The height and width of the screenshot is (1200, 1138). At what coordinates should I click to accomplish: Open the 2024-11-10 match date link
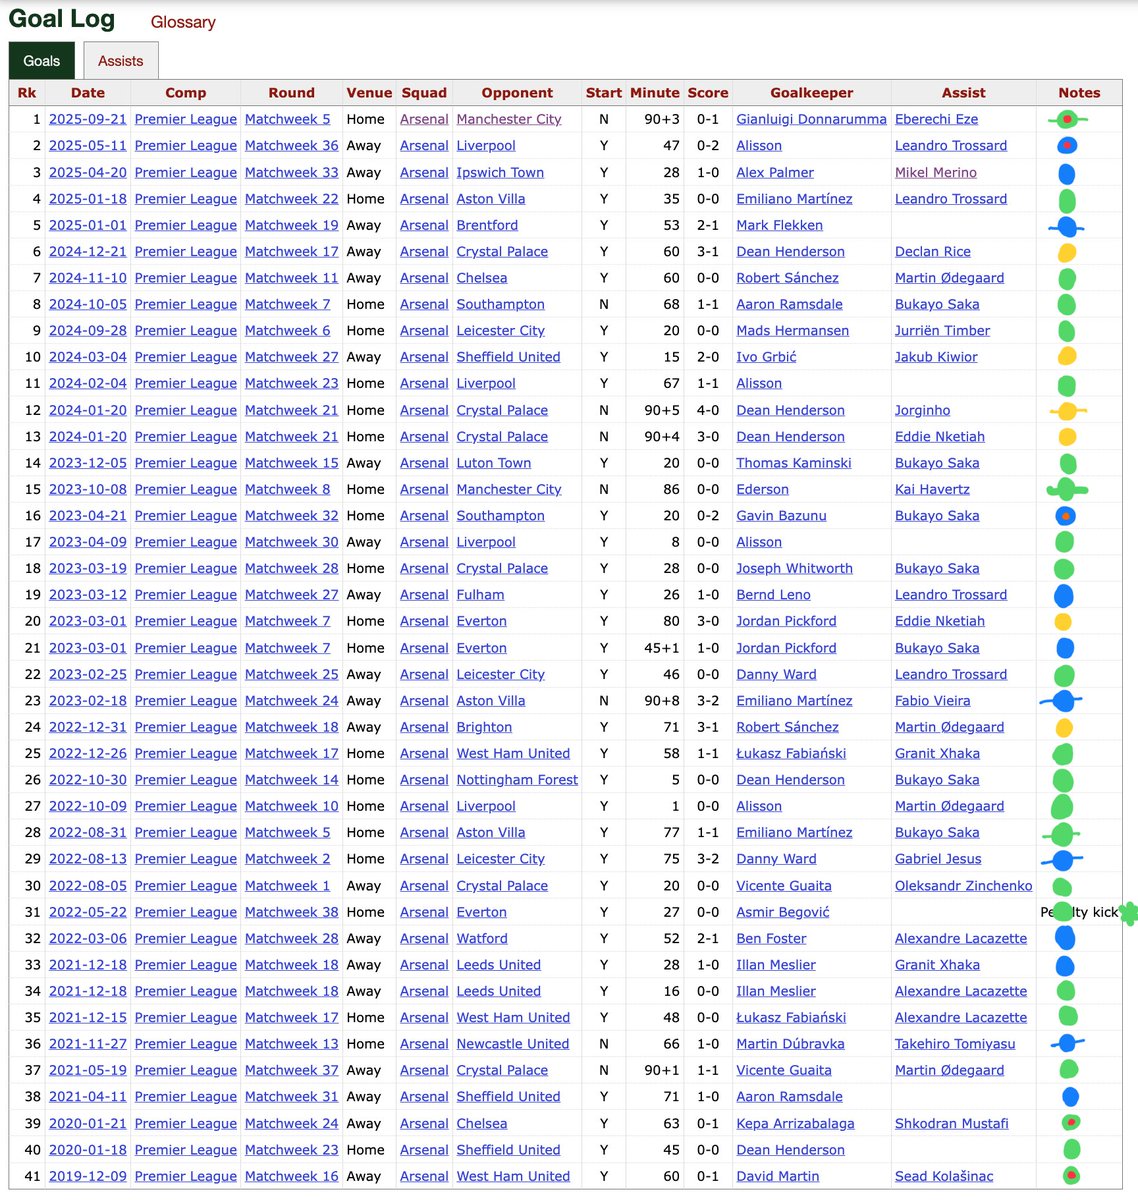(x=88, y=278)
